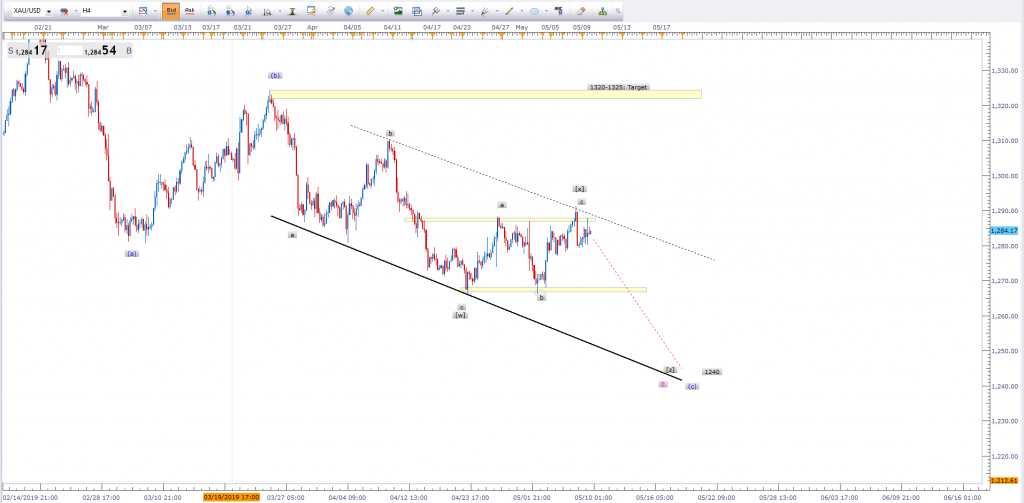
Task: Expand the H4 timeframe selector
Action: 124,10
